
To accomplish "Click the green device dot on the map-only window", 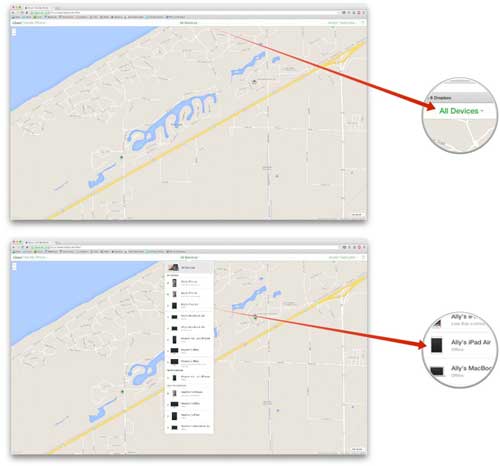I will [122, 157].
